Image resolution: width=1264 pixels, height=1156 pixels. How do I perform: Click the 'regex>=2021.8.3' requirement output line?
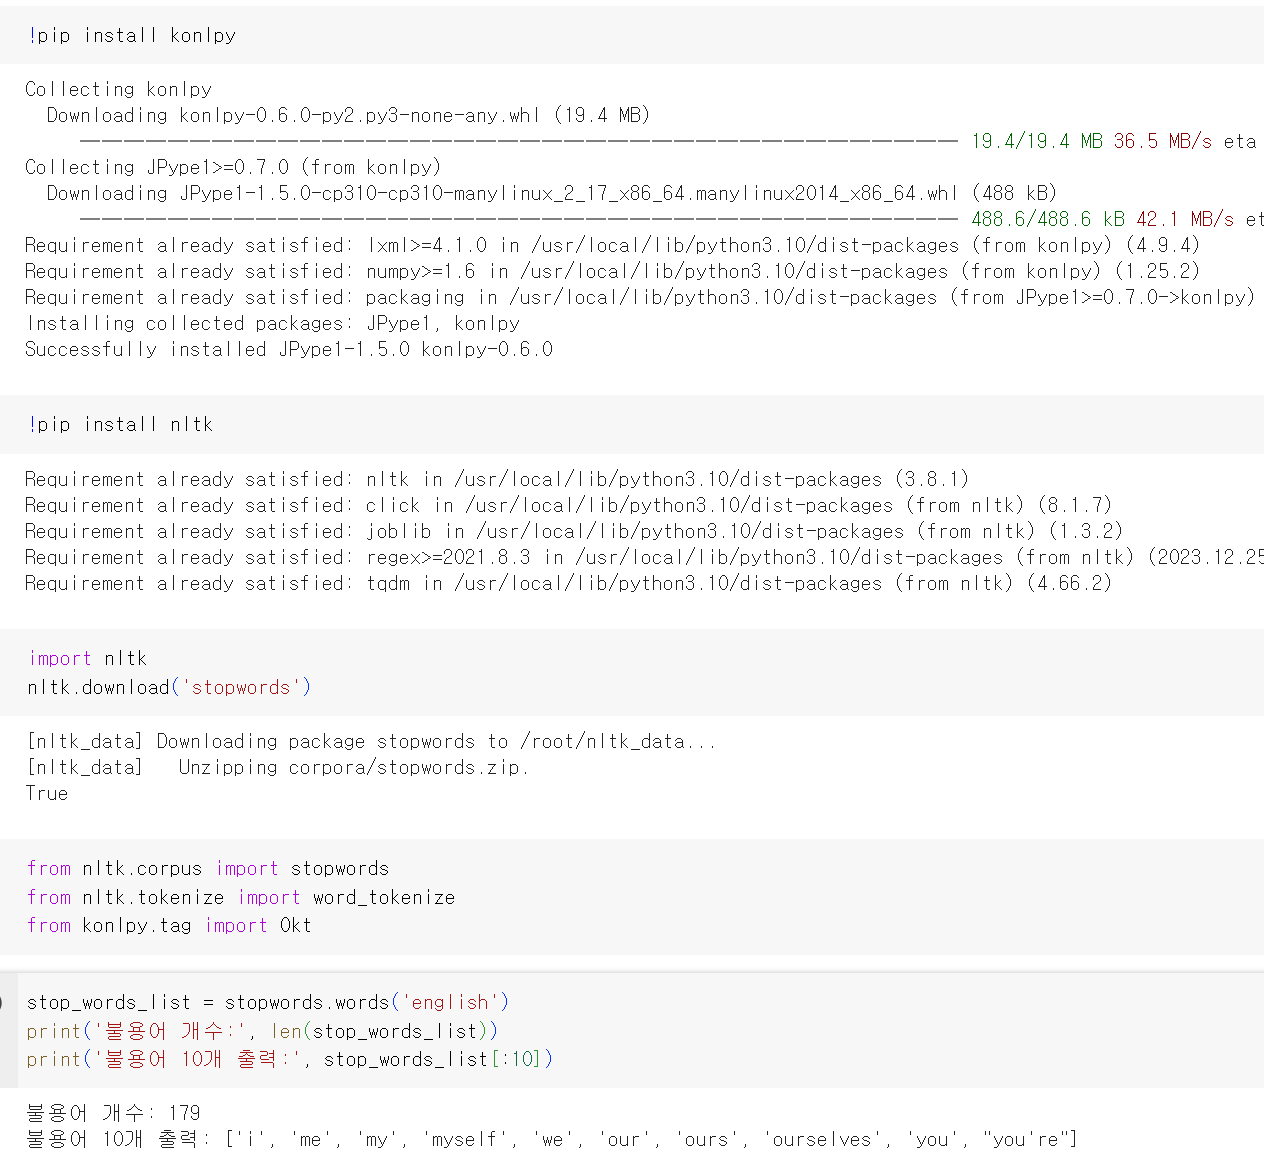pyautogui.click(x=644, y=557)
